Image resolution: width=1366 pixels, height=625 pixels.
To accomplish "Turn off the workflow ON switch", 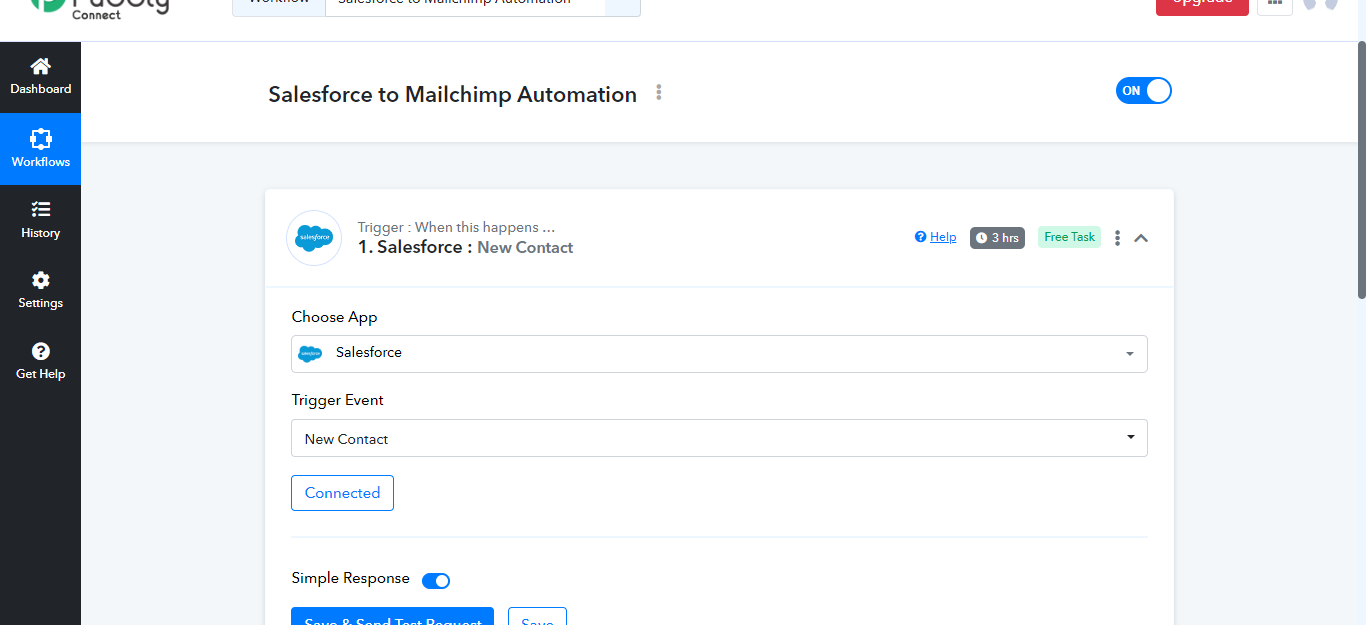I will (x=1143, y=91).
